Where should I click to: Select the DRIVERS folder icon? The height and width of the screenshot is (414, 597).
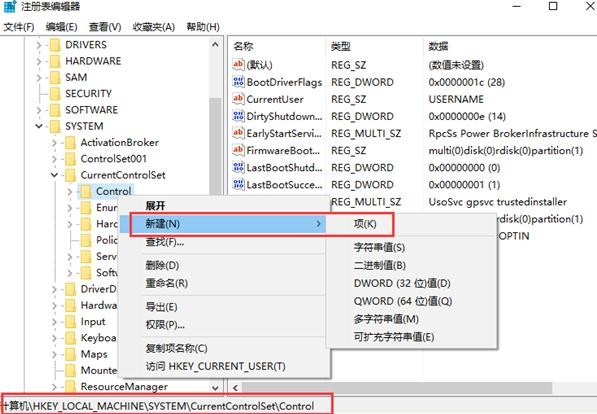tap(55, 45)
